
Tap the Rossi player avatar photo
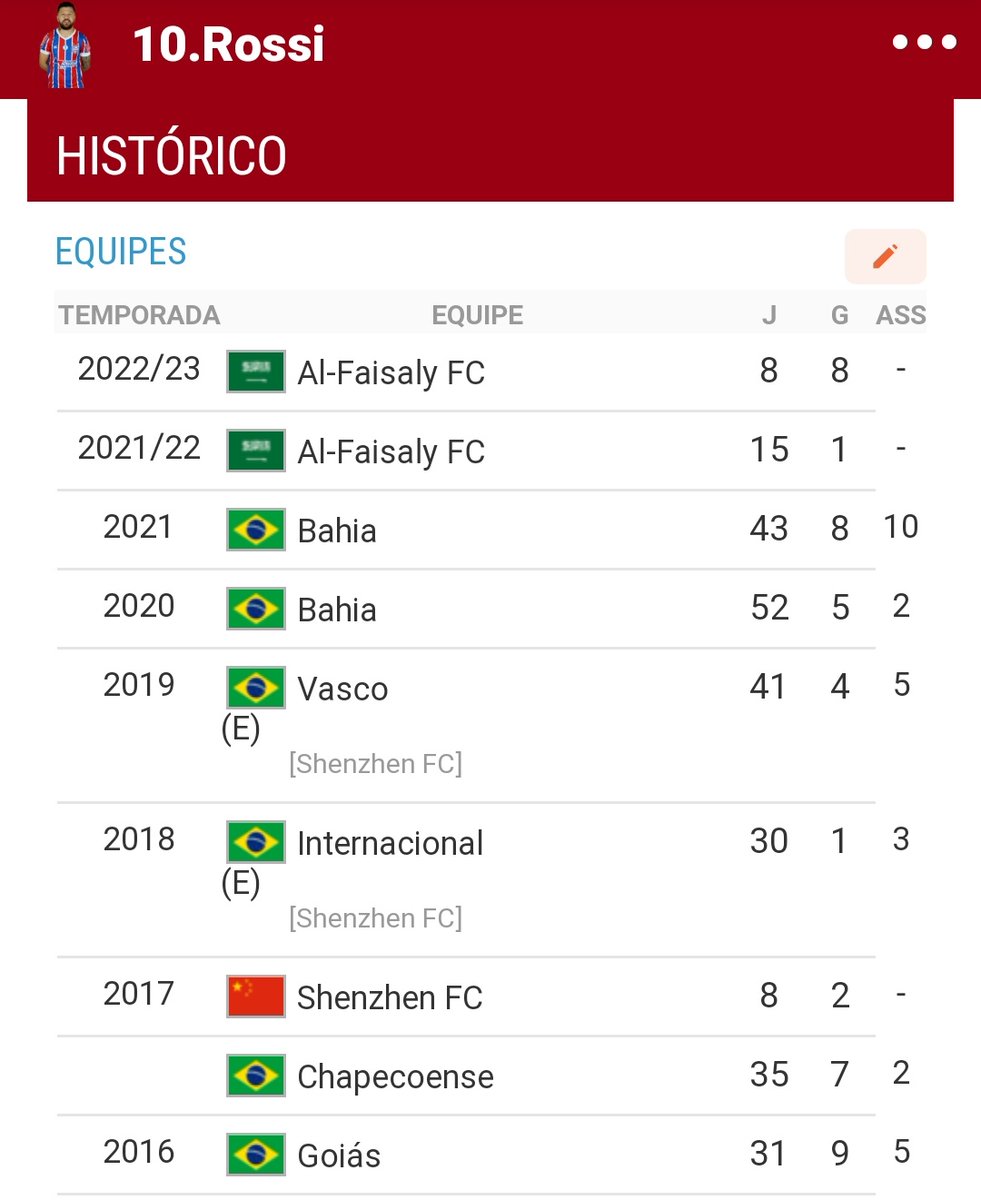click(64, 48)
